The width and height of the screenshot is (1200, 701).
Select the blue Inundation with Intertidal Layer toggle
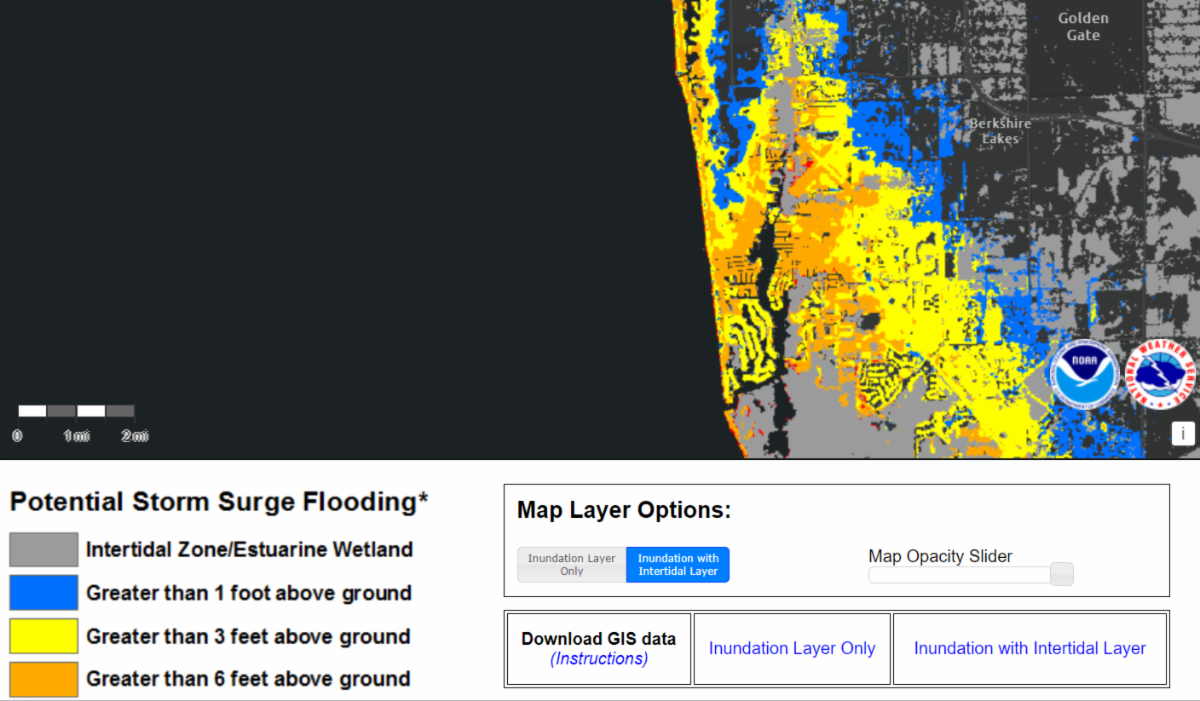(x=678, y=565)
